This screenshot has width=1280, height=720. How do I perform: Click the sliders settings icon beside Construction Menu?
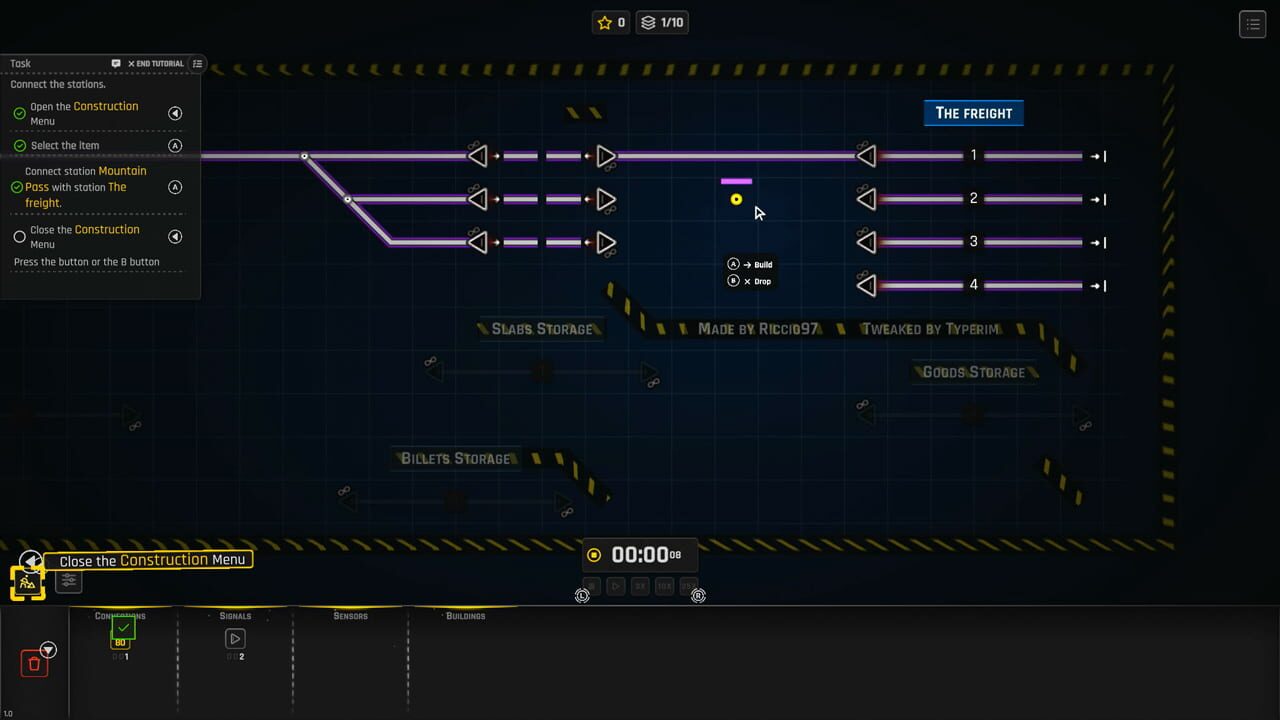68,581
